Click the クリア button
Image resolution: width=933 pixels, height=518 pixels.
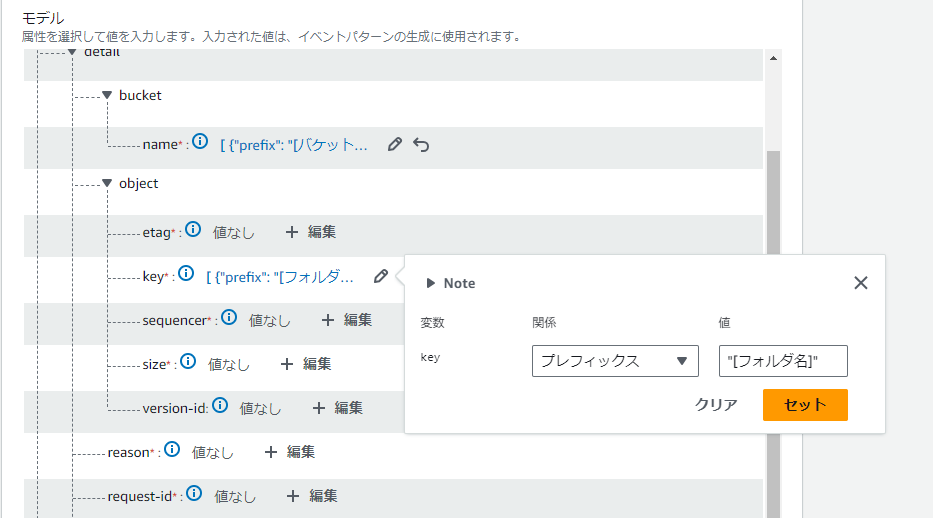coord(716,405)
